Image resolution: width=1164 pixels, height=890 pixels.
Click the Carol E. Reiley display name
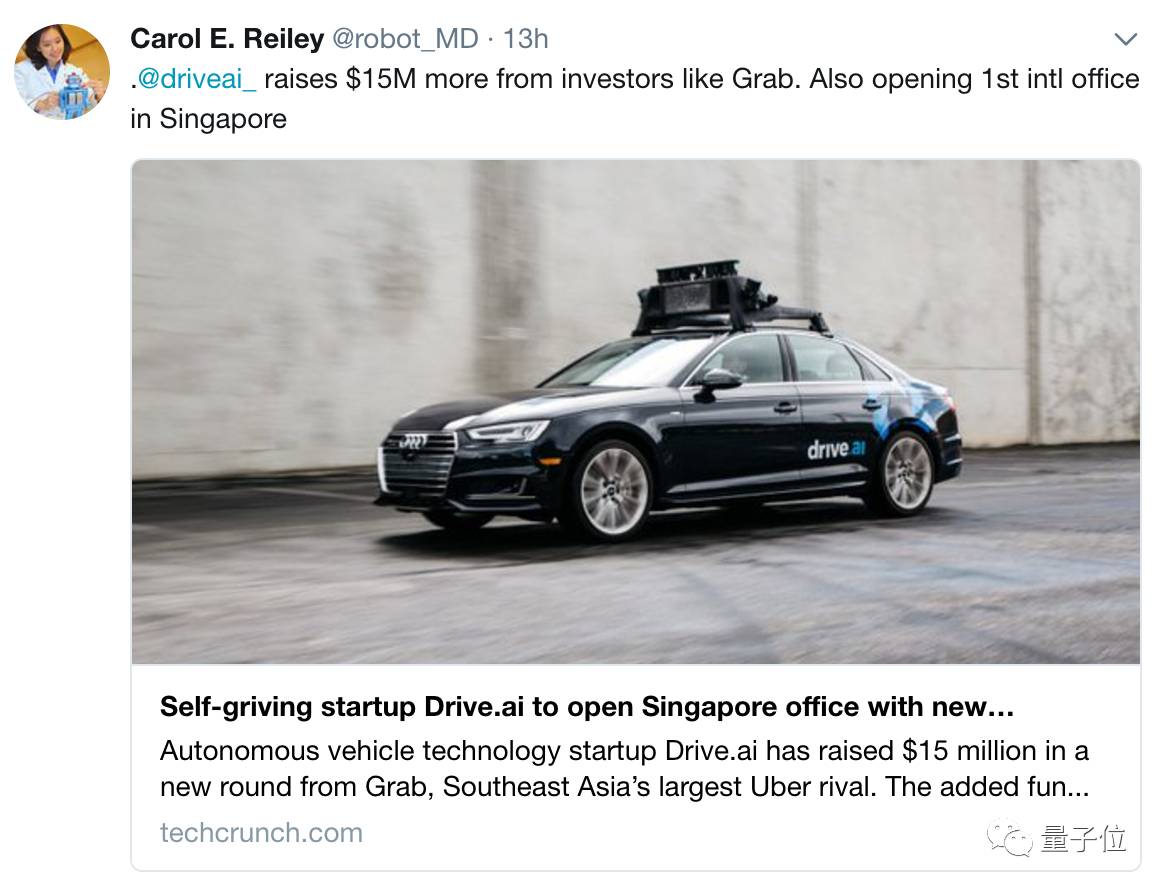[227, 39]
